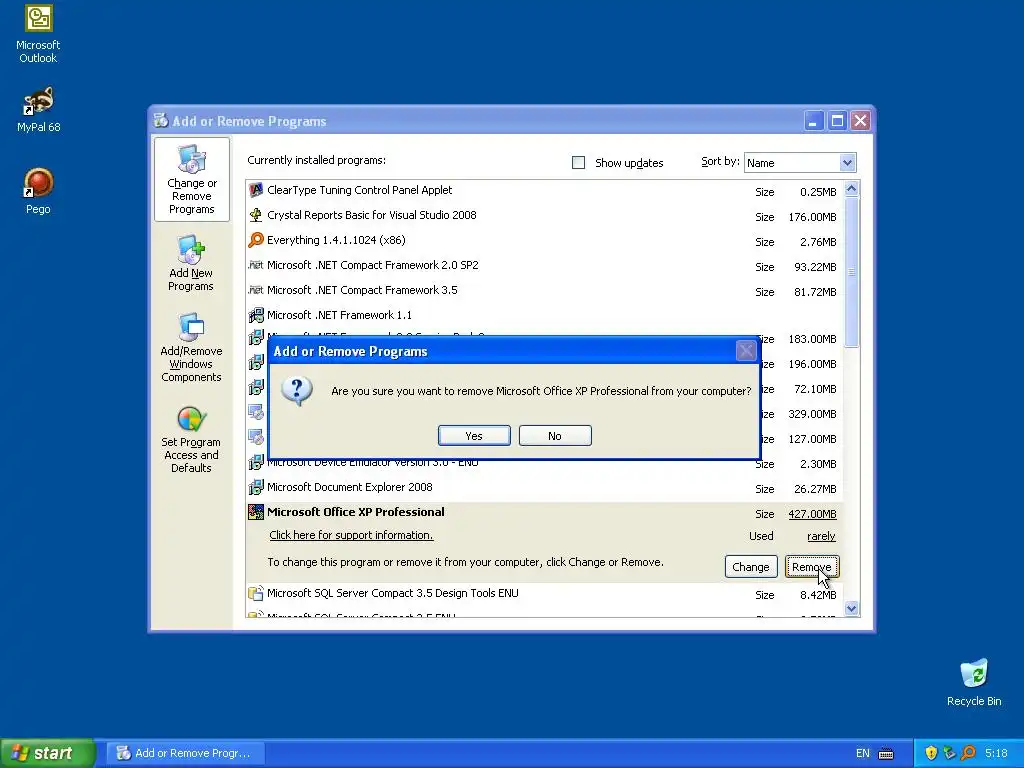Select Crystal Reports Basic for Visual Studio 2008
The width and height of the screenshot is (1024, 768).
[x=372, y=215]
